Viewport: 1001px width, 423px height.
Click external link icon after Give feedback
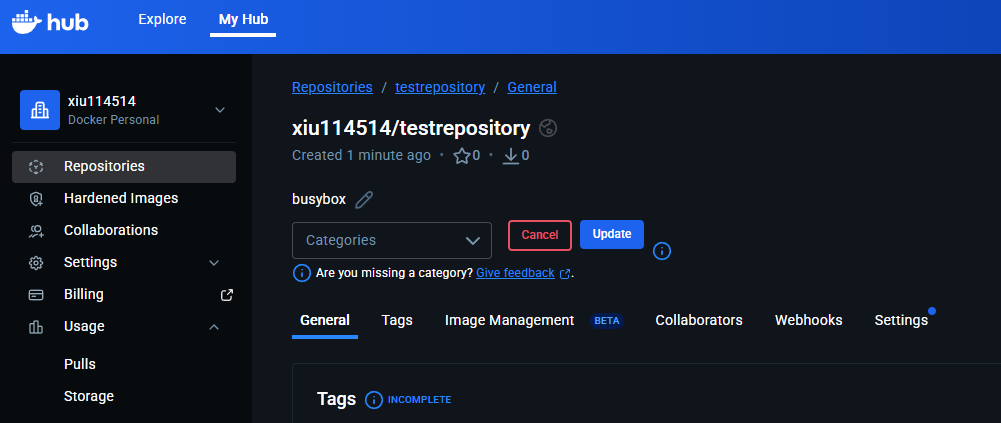tap(565, 274)
